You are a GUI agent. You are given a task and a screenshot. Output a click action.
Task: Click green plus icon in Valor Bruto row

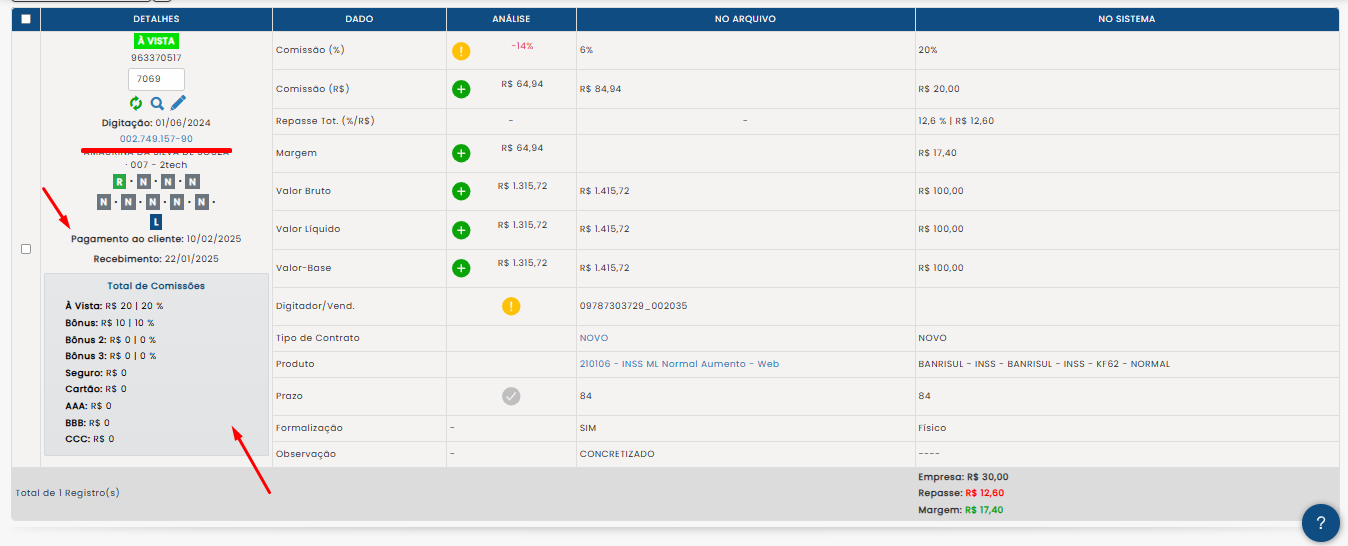click(x=461, y=191)
